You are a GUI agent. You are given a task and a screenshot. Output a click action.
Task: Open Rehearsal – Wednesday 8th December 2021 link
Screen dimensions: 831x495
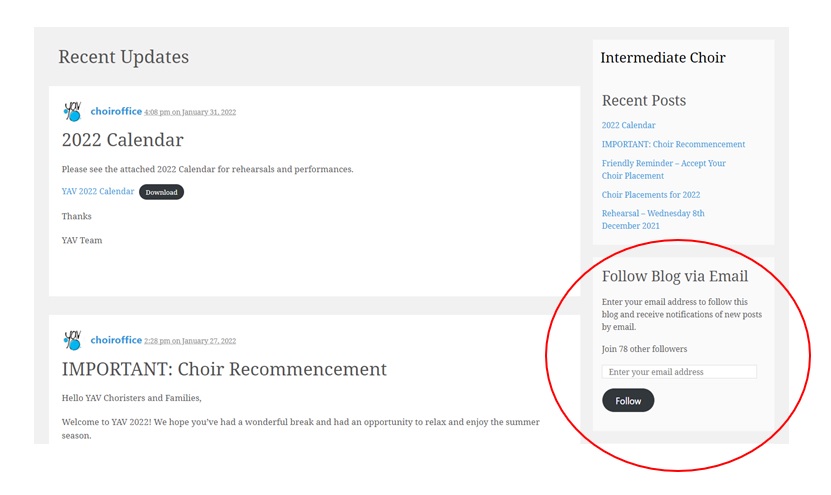(653, 219)
